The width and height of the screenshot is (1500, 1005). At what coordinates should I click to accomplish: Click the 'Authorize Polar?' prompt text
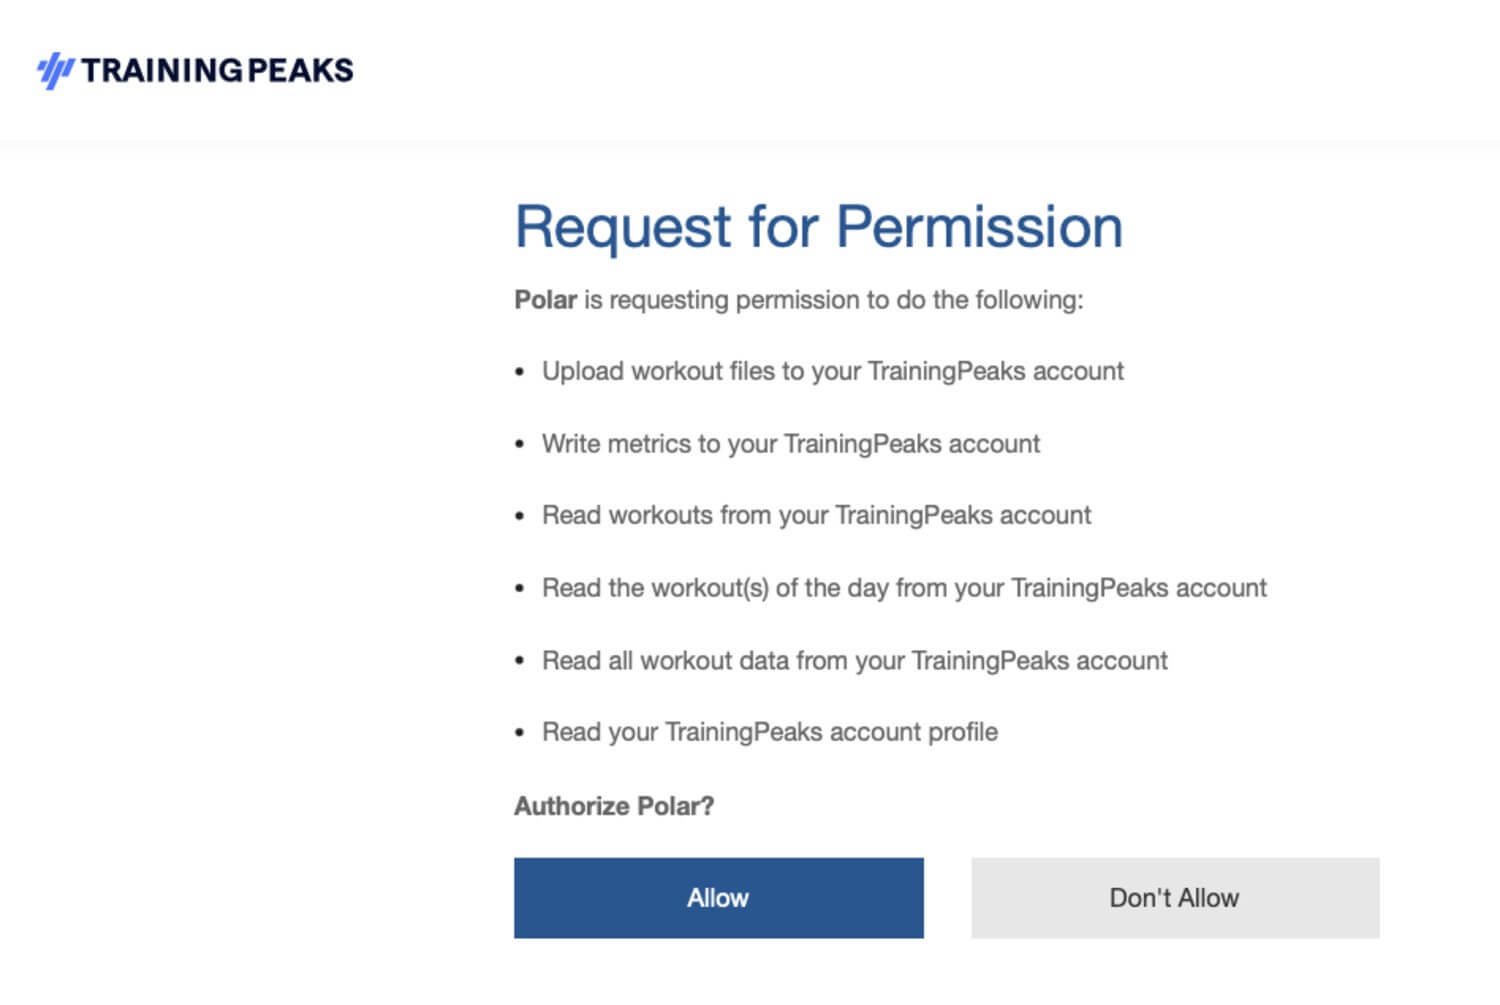(614, 806)
